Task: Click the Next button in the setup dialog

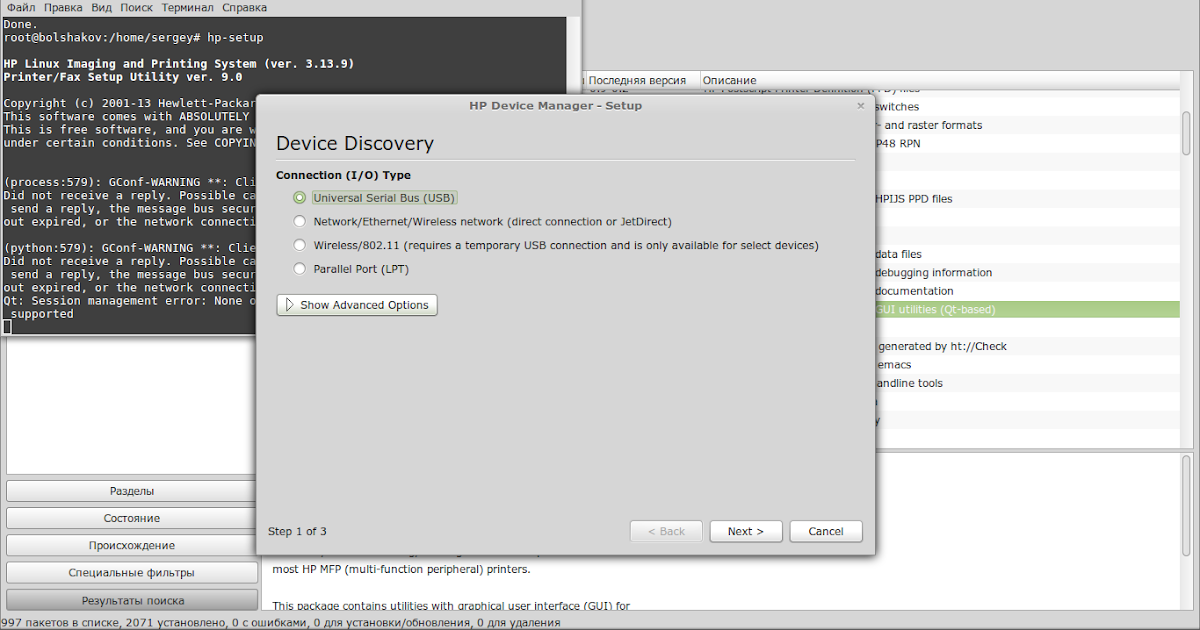Action: point(746,531)
